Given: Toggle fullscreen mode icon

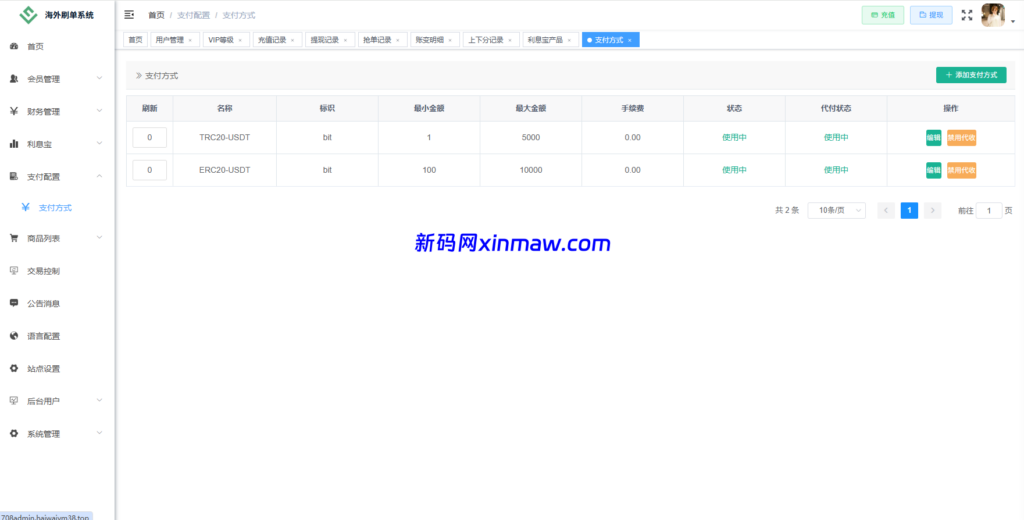Looking at the screenshot, I should point(967,14).
